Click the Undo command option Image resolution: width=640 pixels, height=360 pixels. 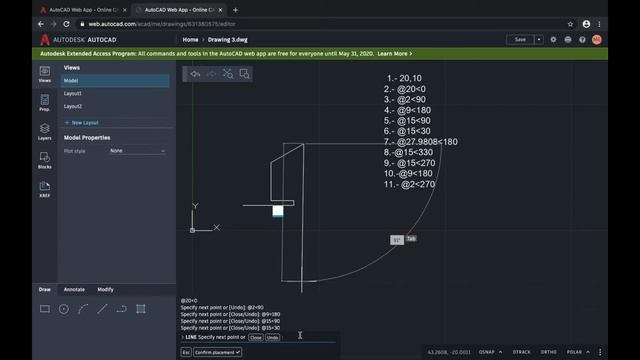tap(272, 337)
